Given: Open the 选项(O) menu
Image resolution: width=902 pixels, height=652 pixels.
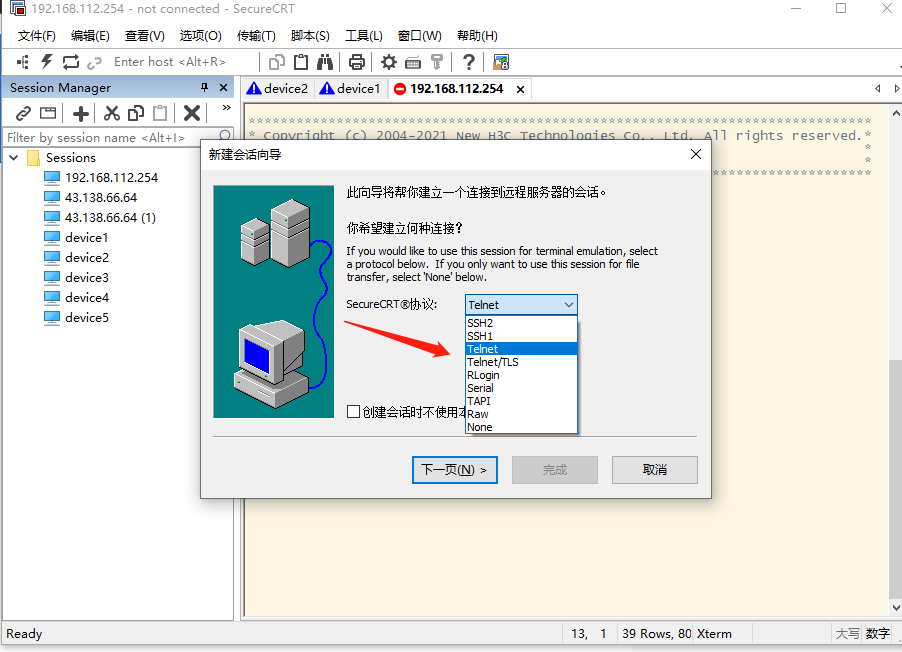Looking at the screenshot, I should point(200,36).
